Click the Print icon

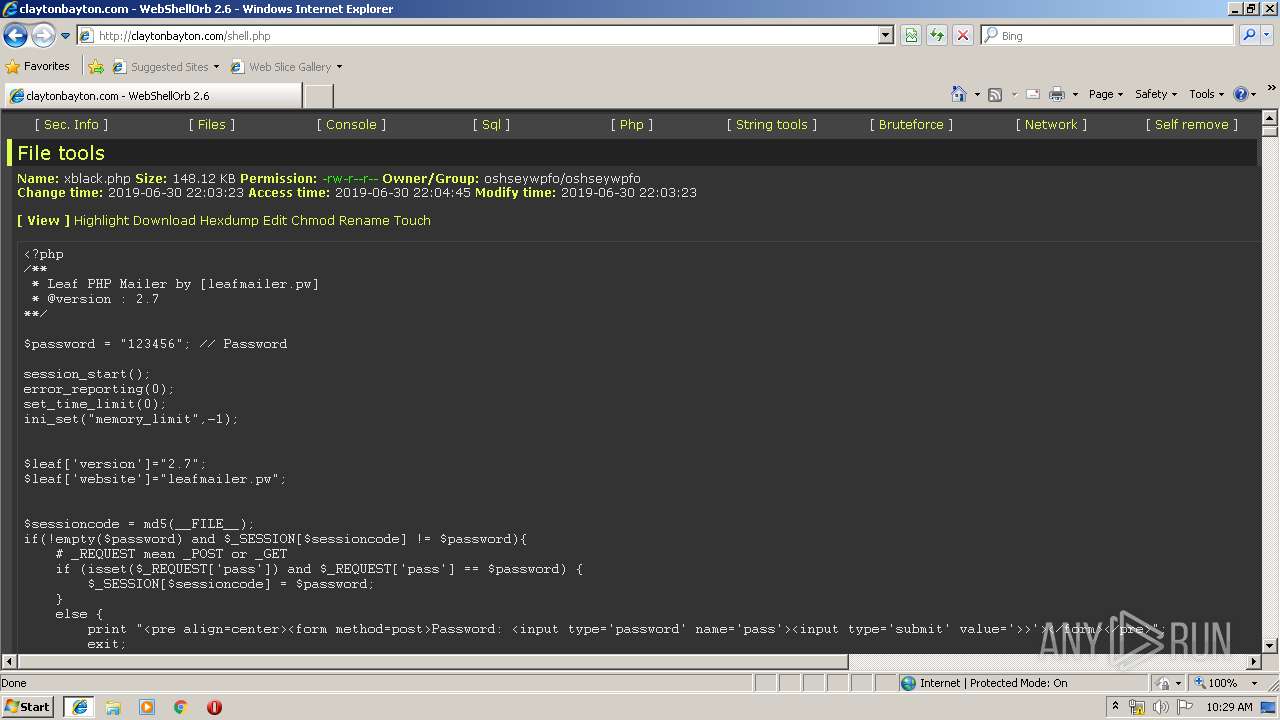tap(1057, 94)
